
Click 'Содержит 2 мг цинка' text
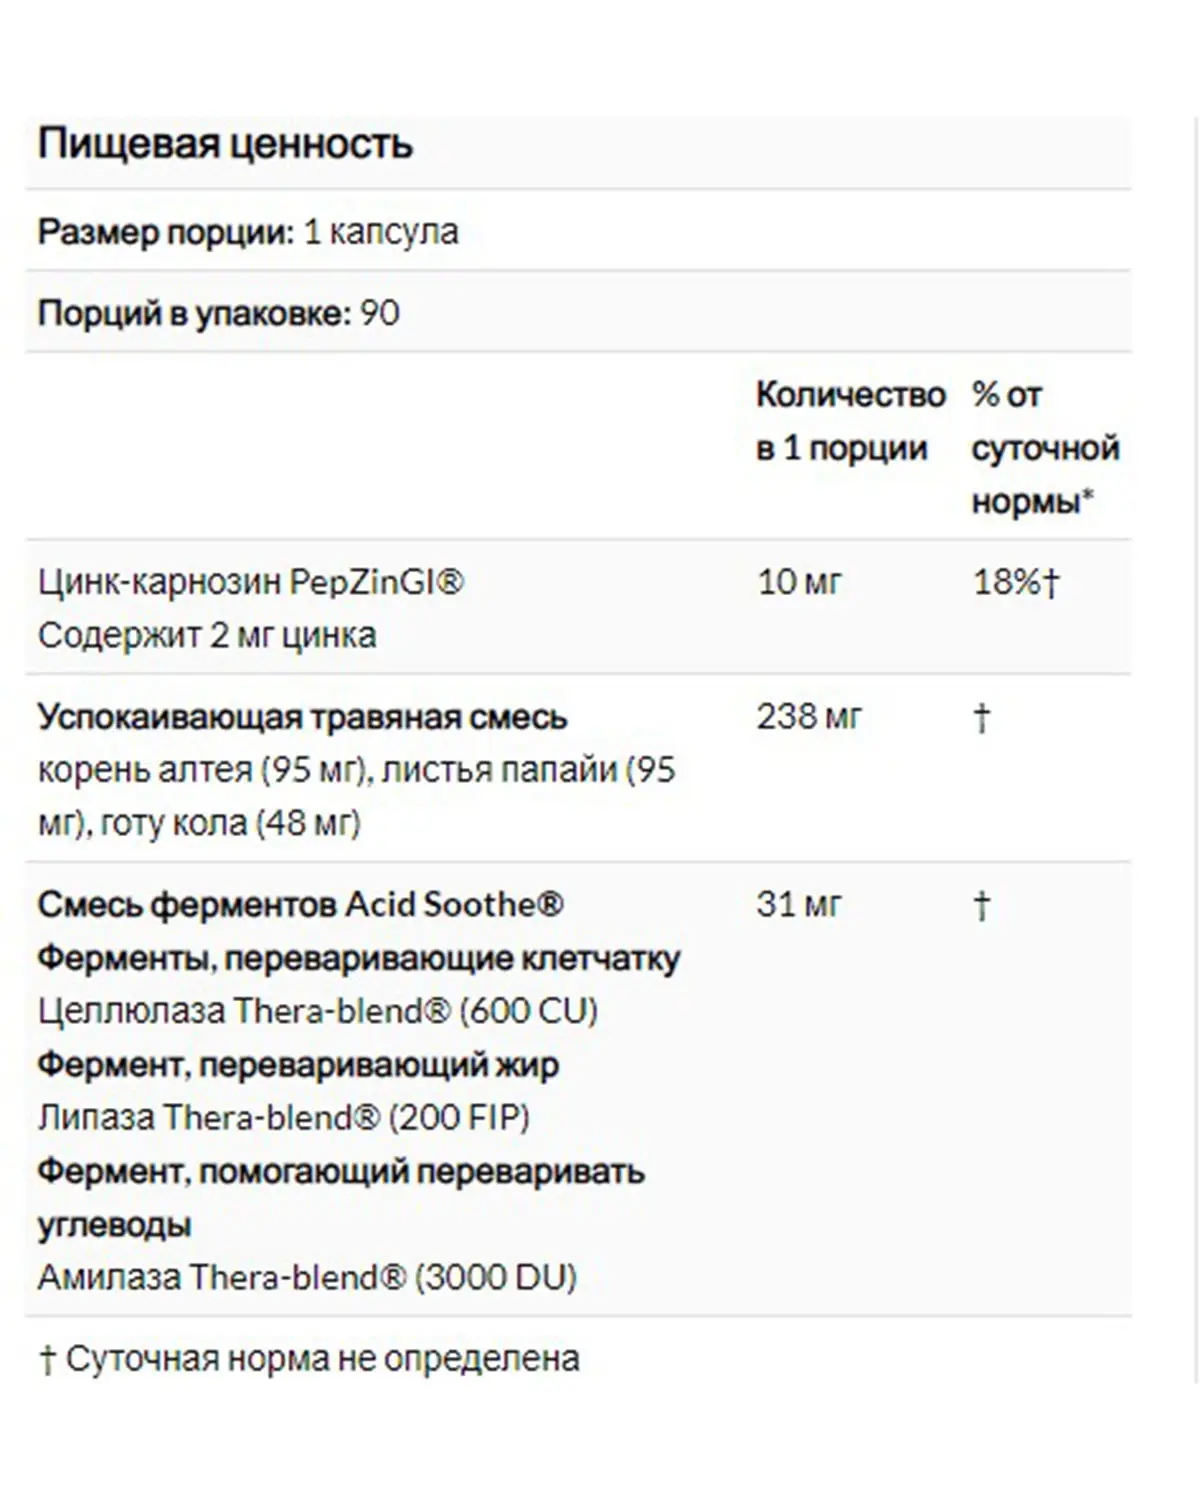click(207, 635)
